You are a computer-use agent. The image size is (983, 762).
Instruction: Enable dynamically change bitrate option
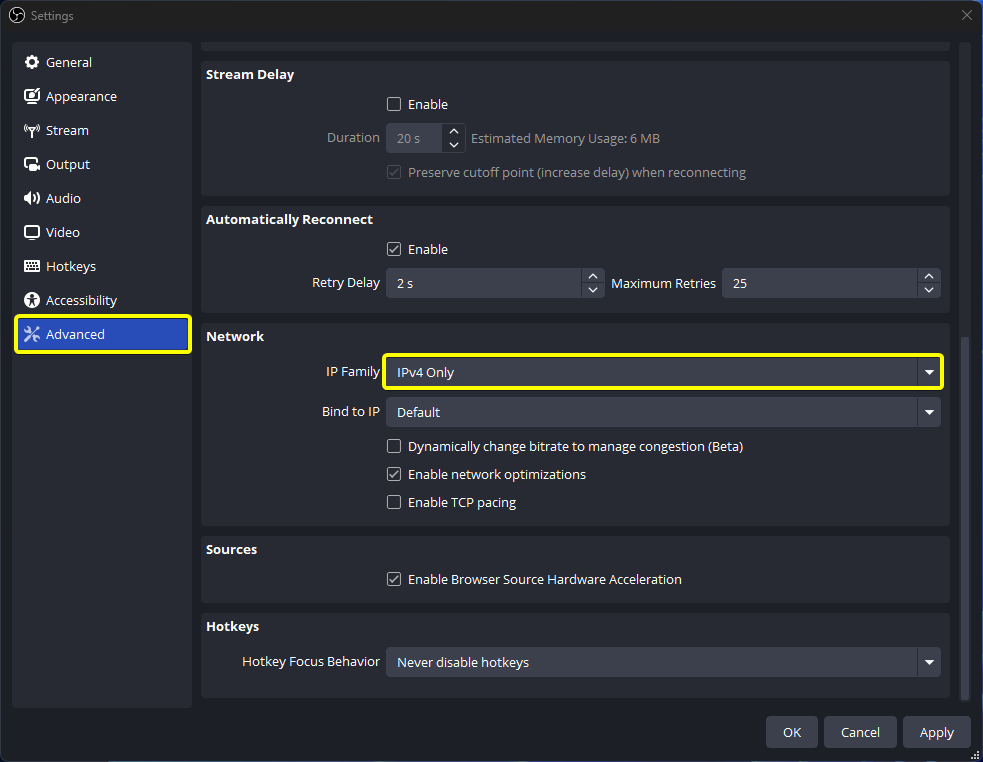click(394, 446)
